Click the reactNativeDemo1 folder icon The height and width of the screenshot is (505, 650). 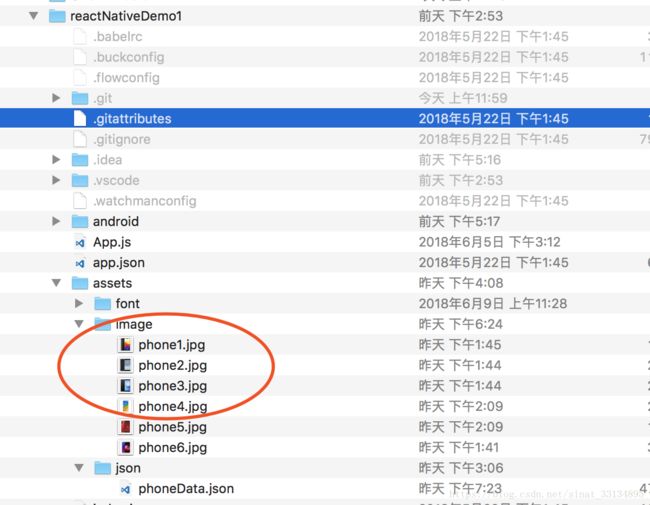[57, 16]
